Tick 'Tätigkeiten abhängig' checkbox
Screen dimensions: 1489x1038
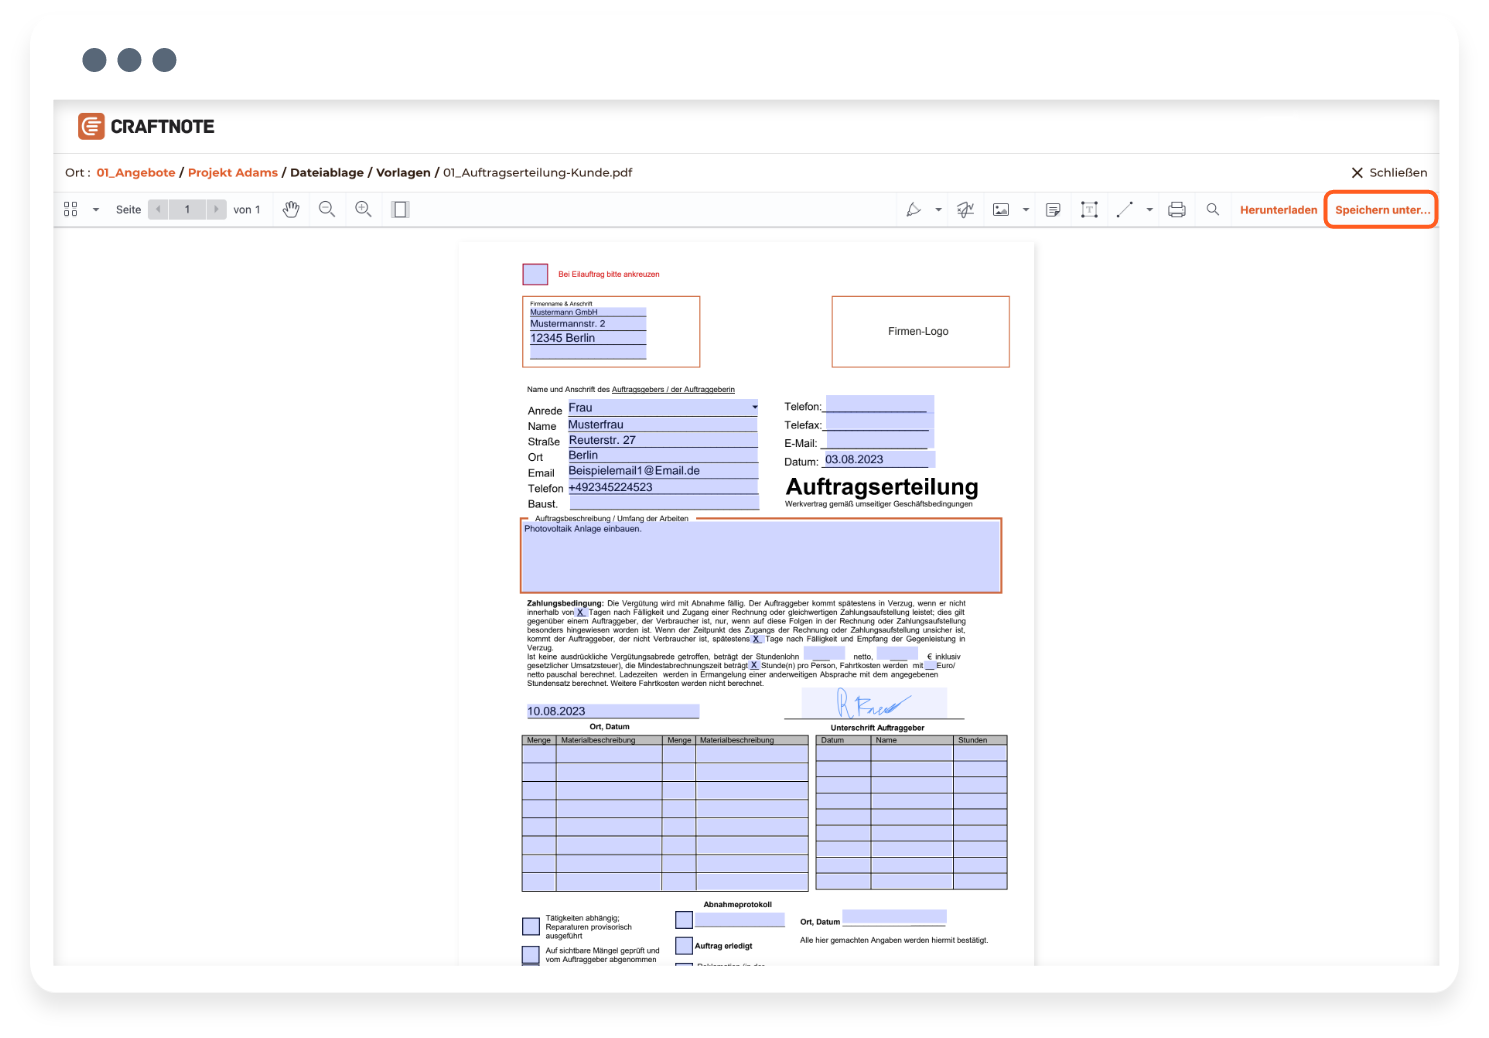pos(531,926)
